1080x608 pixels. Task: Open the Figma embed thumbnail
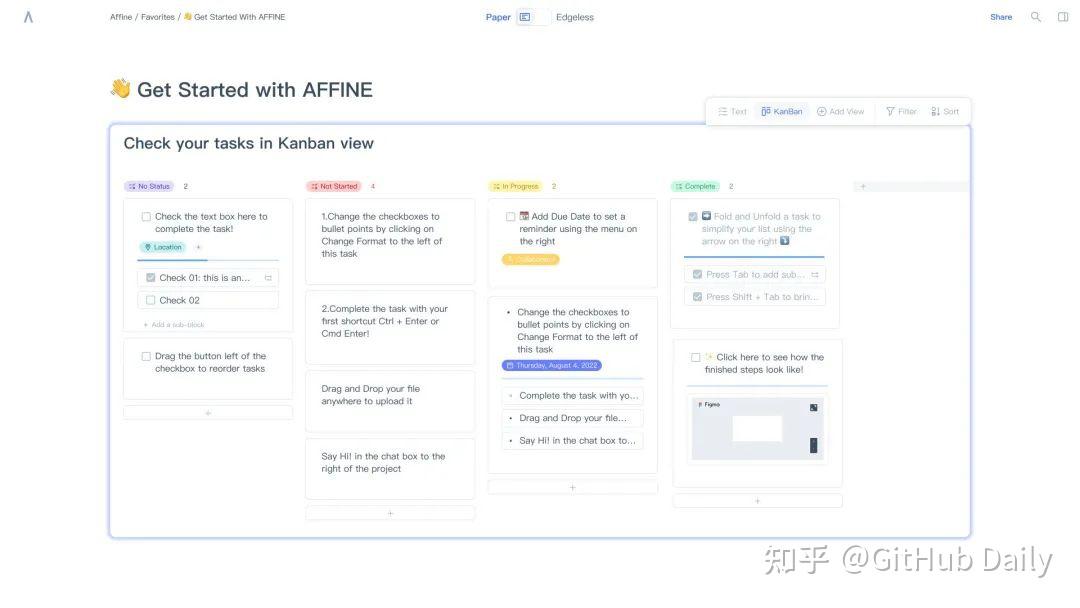click(758, 428)
